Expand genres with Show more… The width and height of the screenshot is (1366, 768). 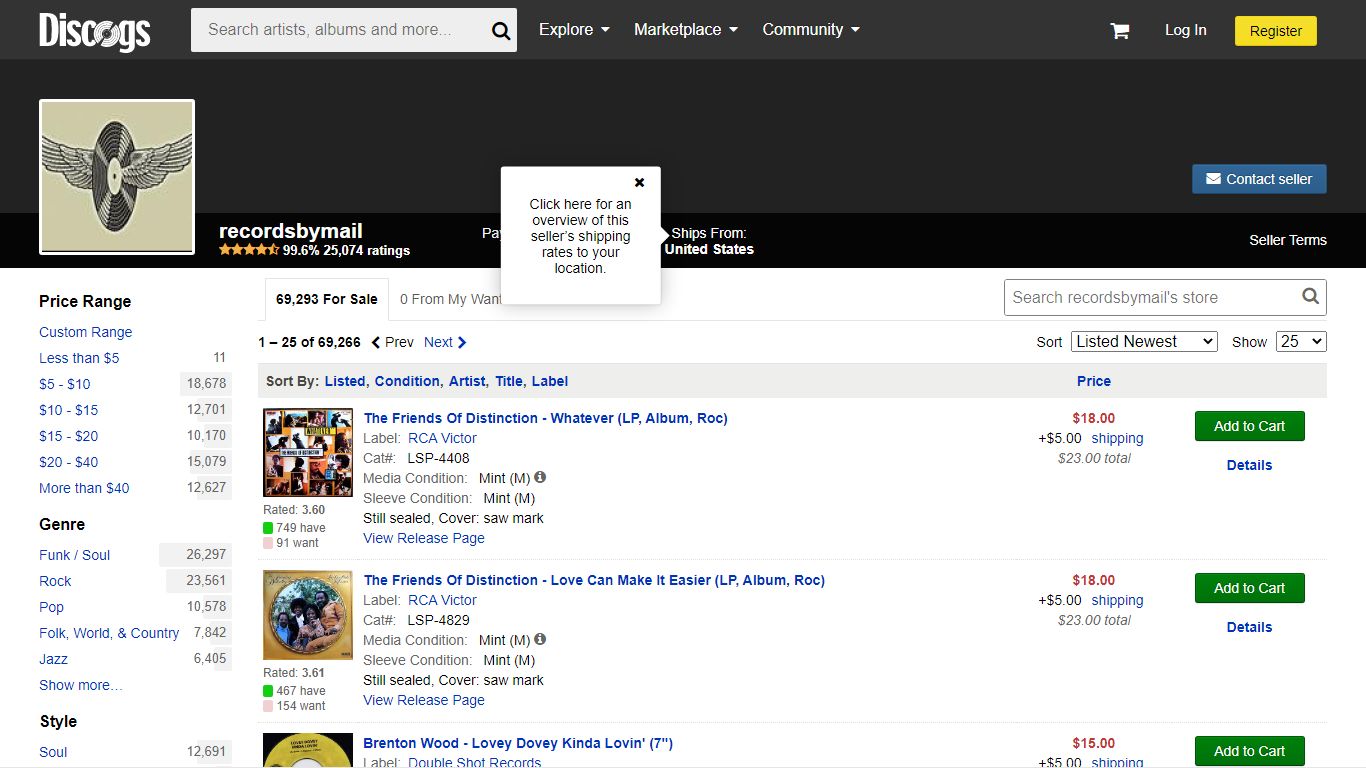(x=81, y=685)
